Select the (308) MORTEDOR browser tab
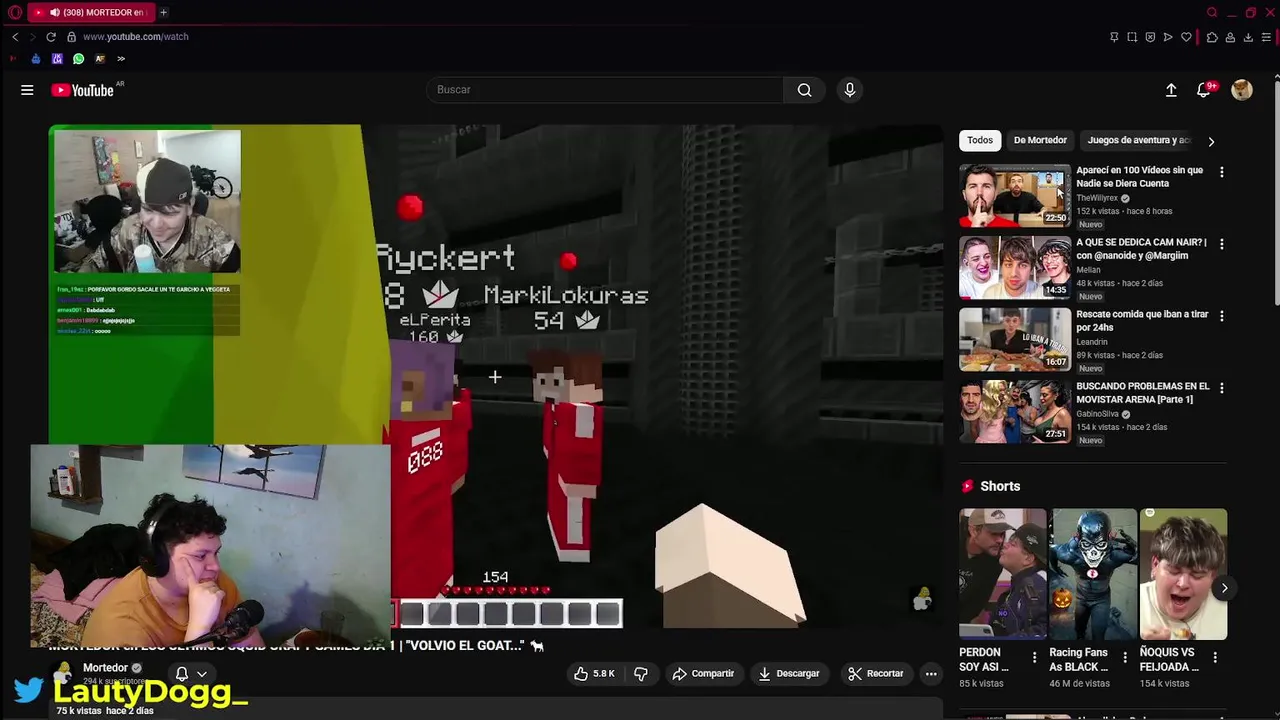The height and width of the screenshot is (720, 1280). click(x=89, y=12)
